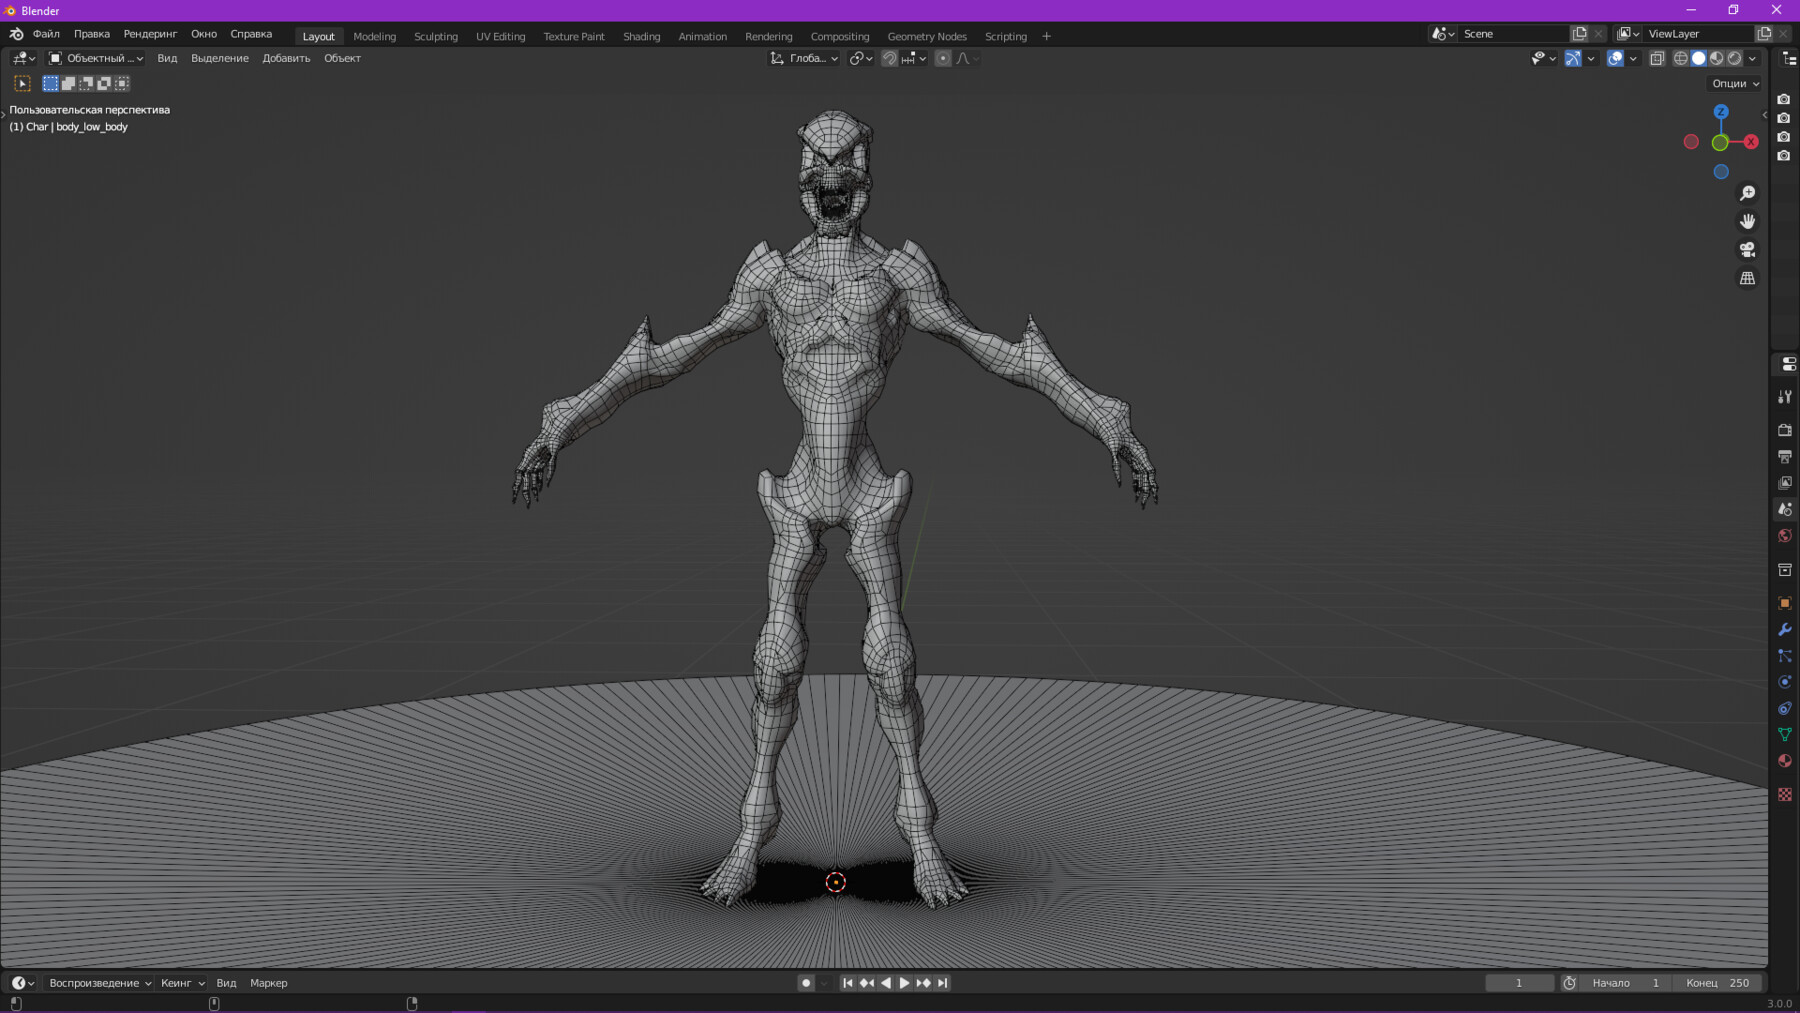The width and height of the screenshot is (1800, 1013).
Task: Expand the viewport shading dropdown arrow
Action: (x=1753, y=58)
